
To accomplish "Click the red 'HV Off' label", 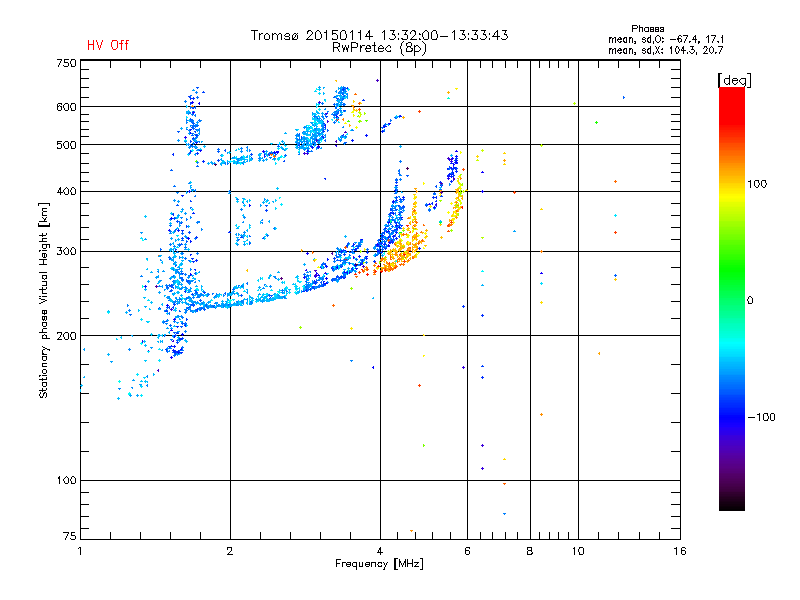I will (x=108, y=45).
